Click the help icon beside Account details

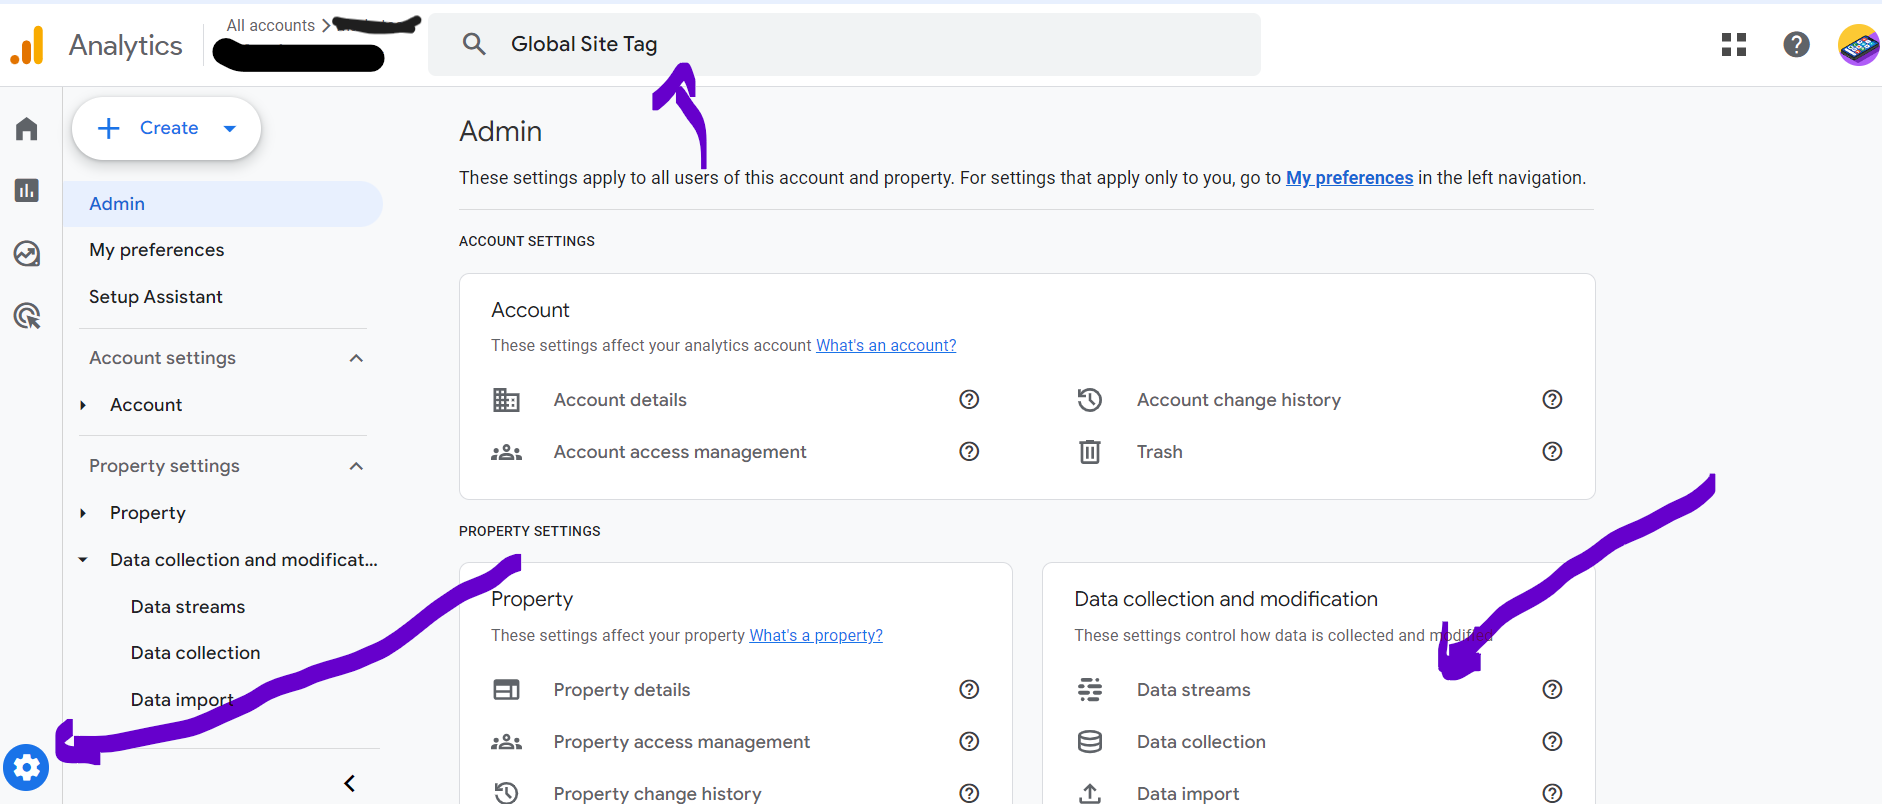[x=968, y=400]
